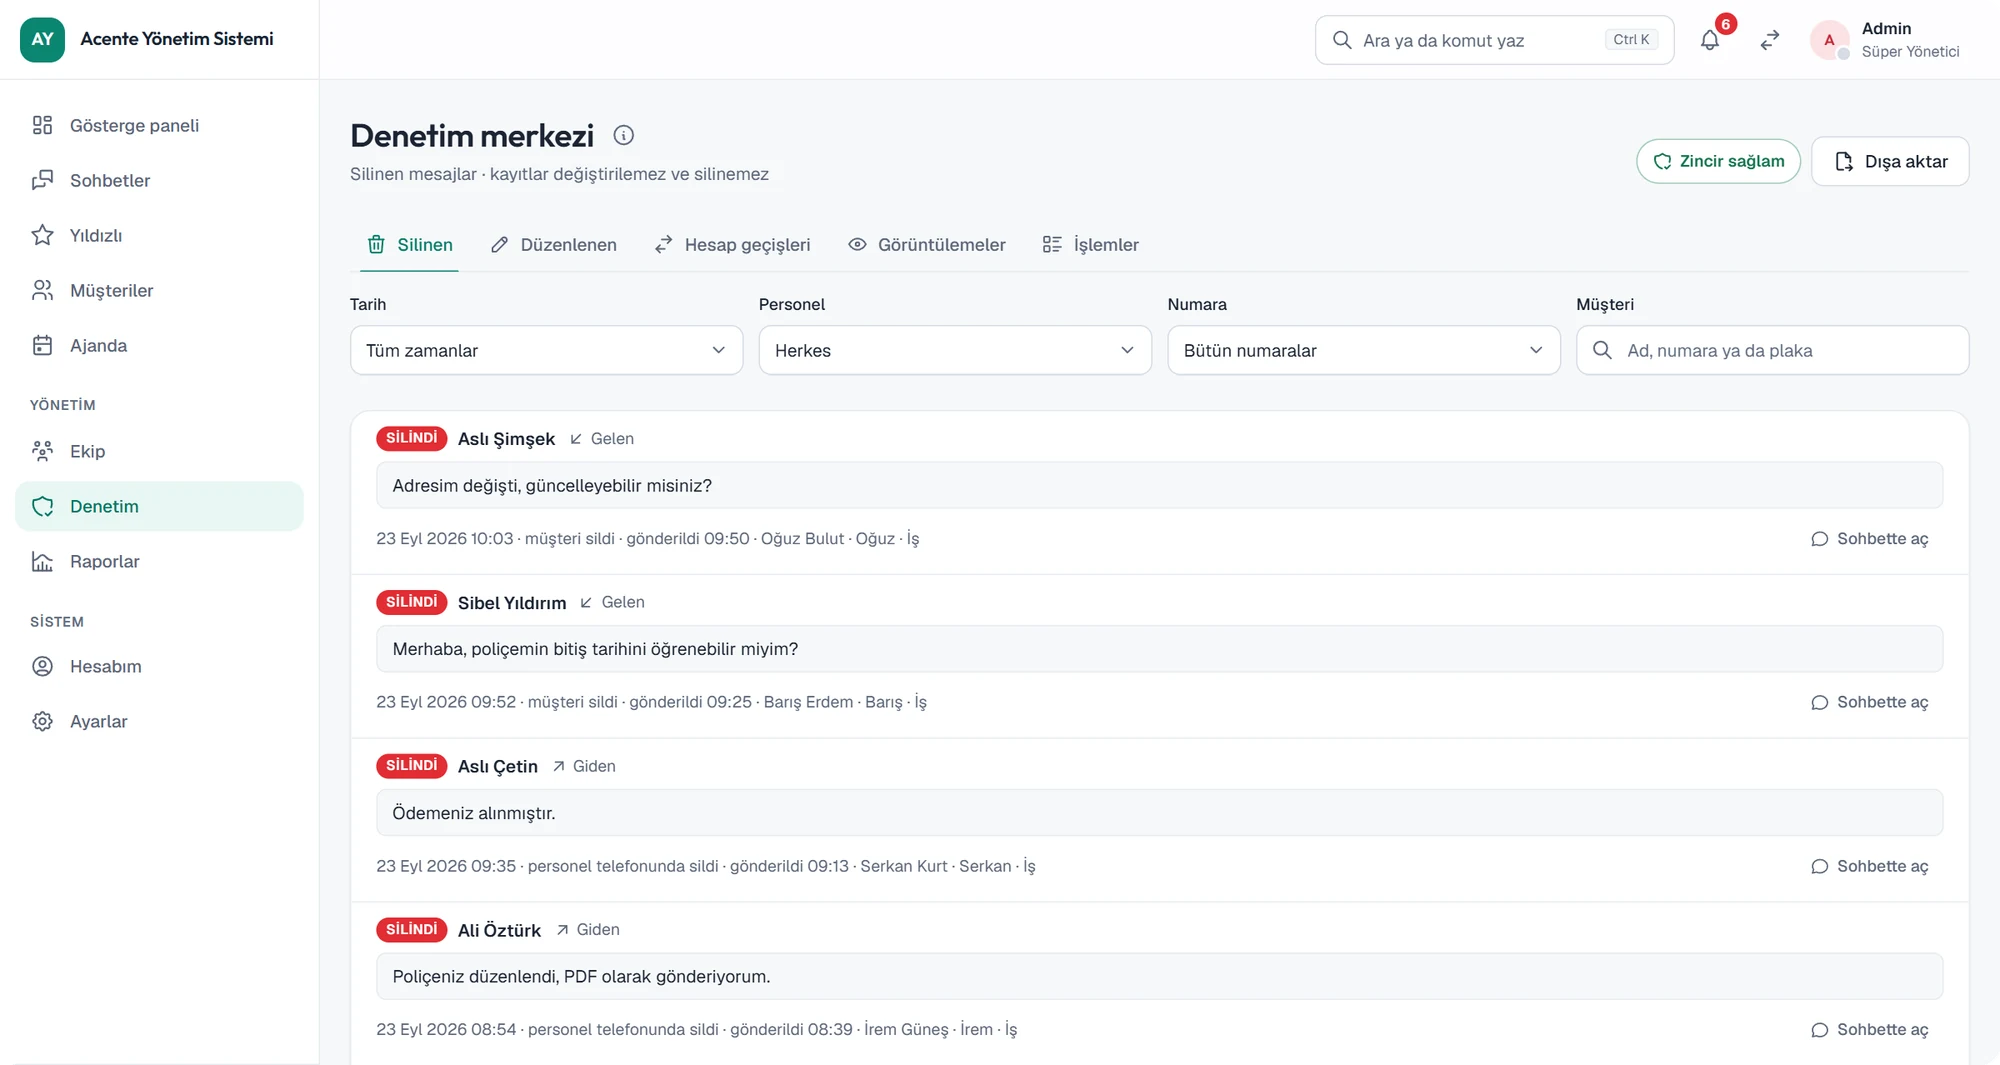Click the search magnifier in the top bar

coord(1342,40)
